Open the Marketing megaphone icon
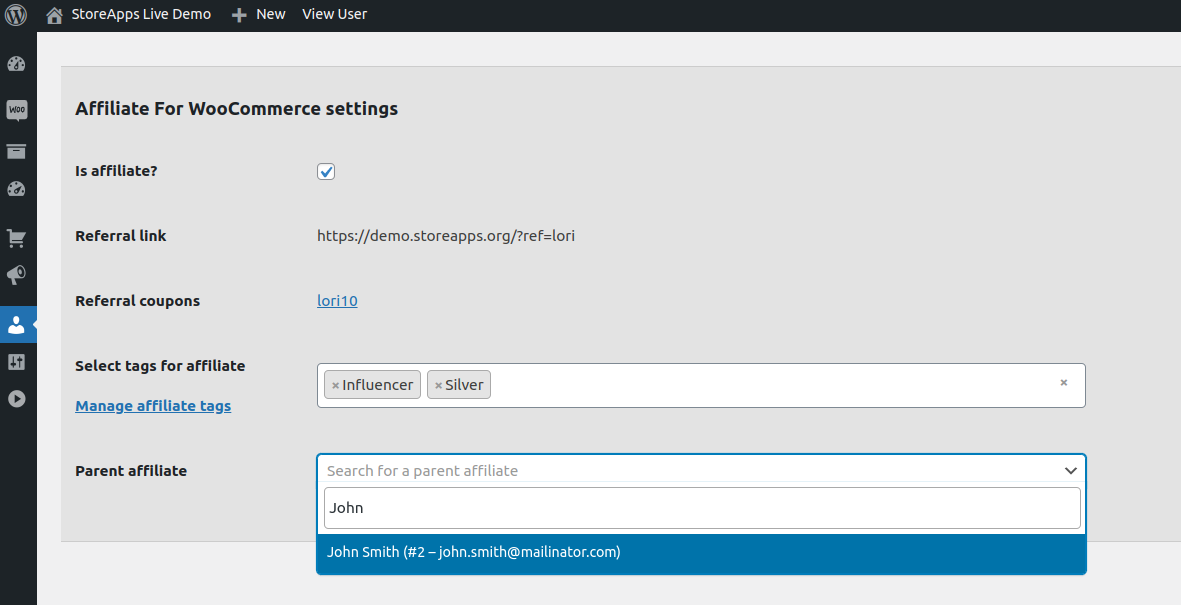1181x605 pixels. point(17,275)
